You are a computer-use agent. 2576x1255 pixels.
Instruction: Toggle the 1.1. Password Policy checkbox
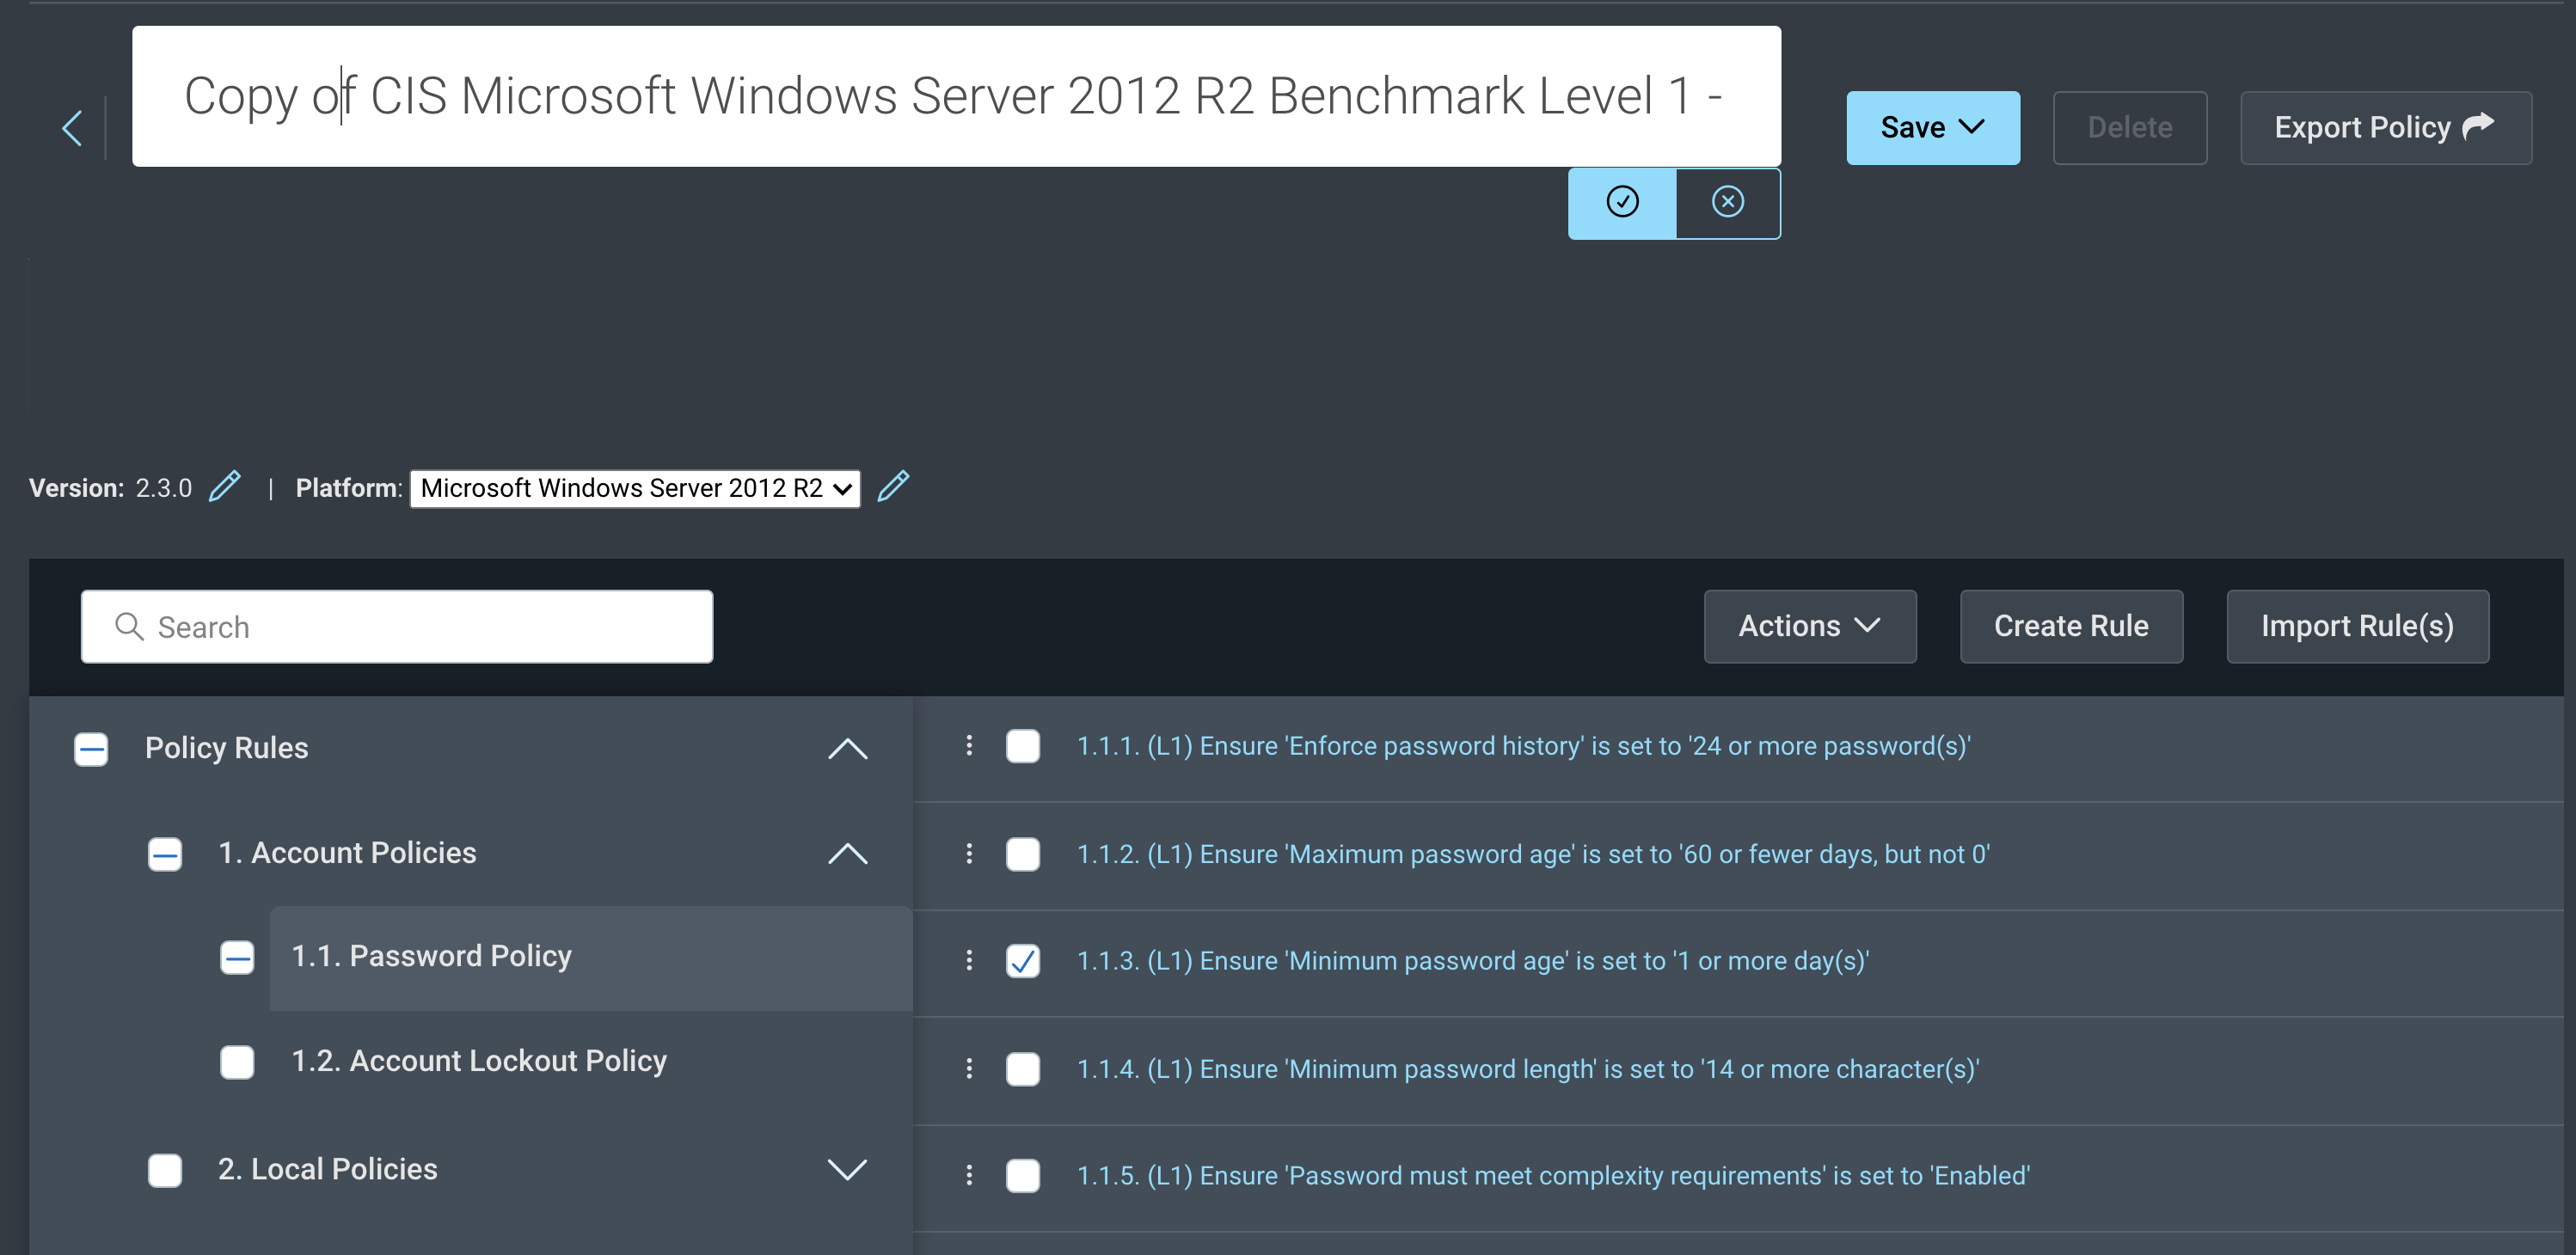click(x=237, y=957)
